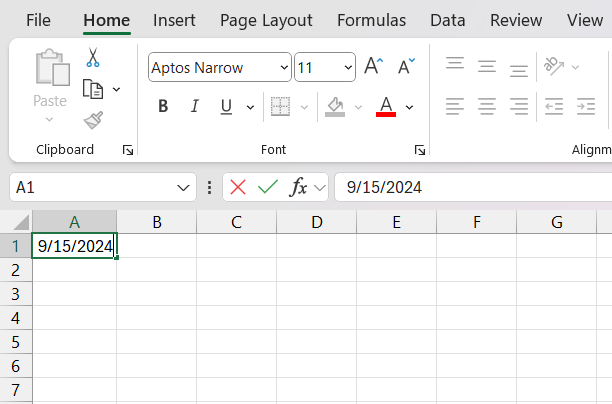
Task: Click the Fill Color bucket icon
Action: (335, 107)
